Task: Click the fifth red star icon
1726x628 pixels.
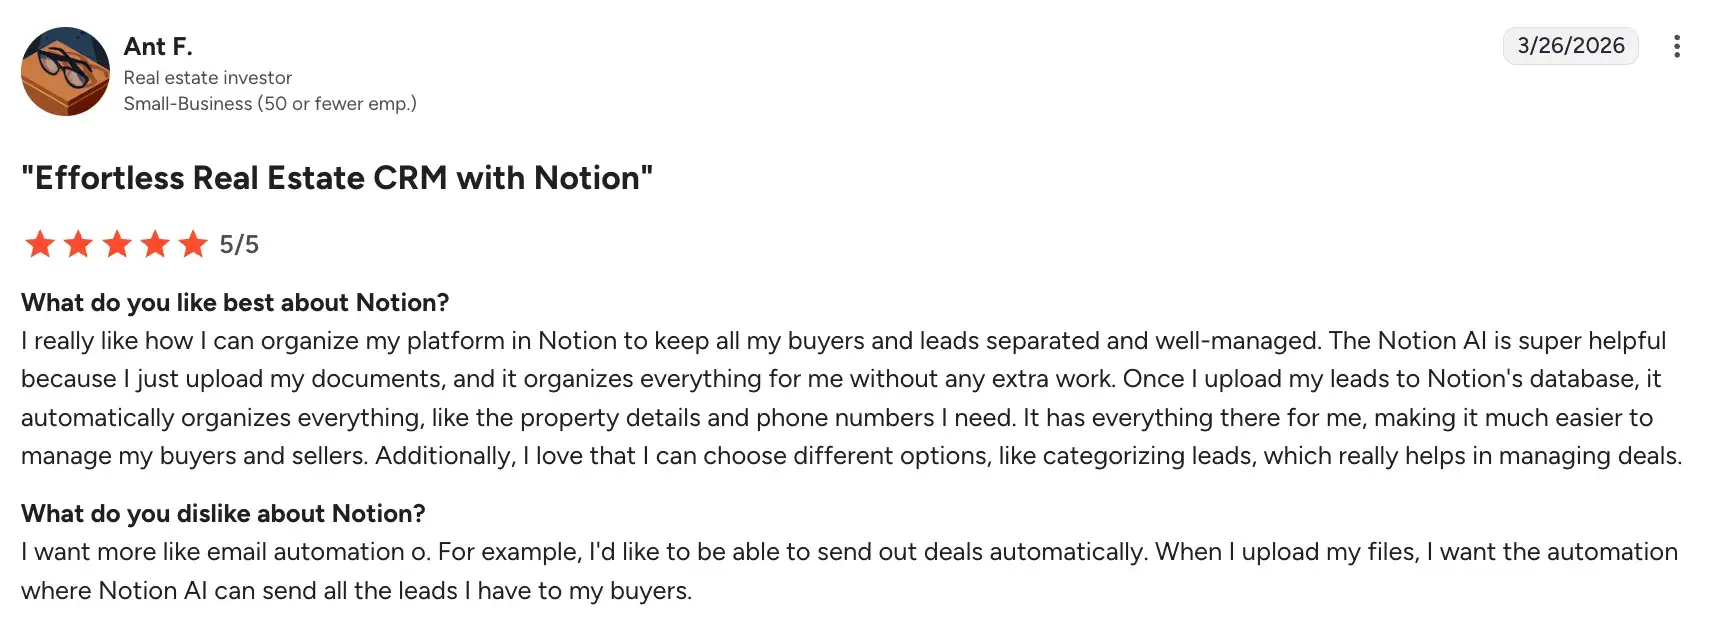Action: pyautogui.click(x=193, y=243)
